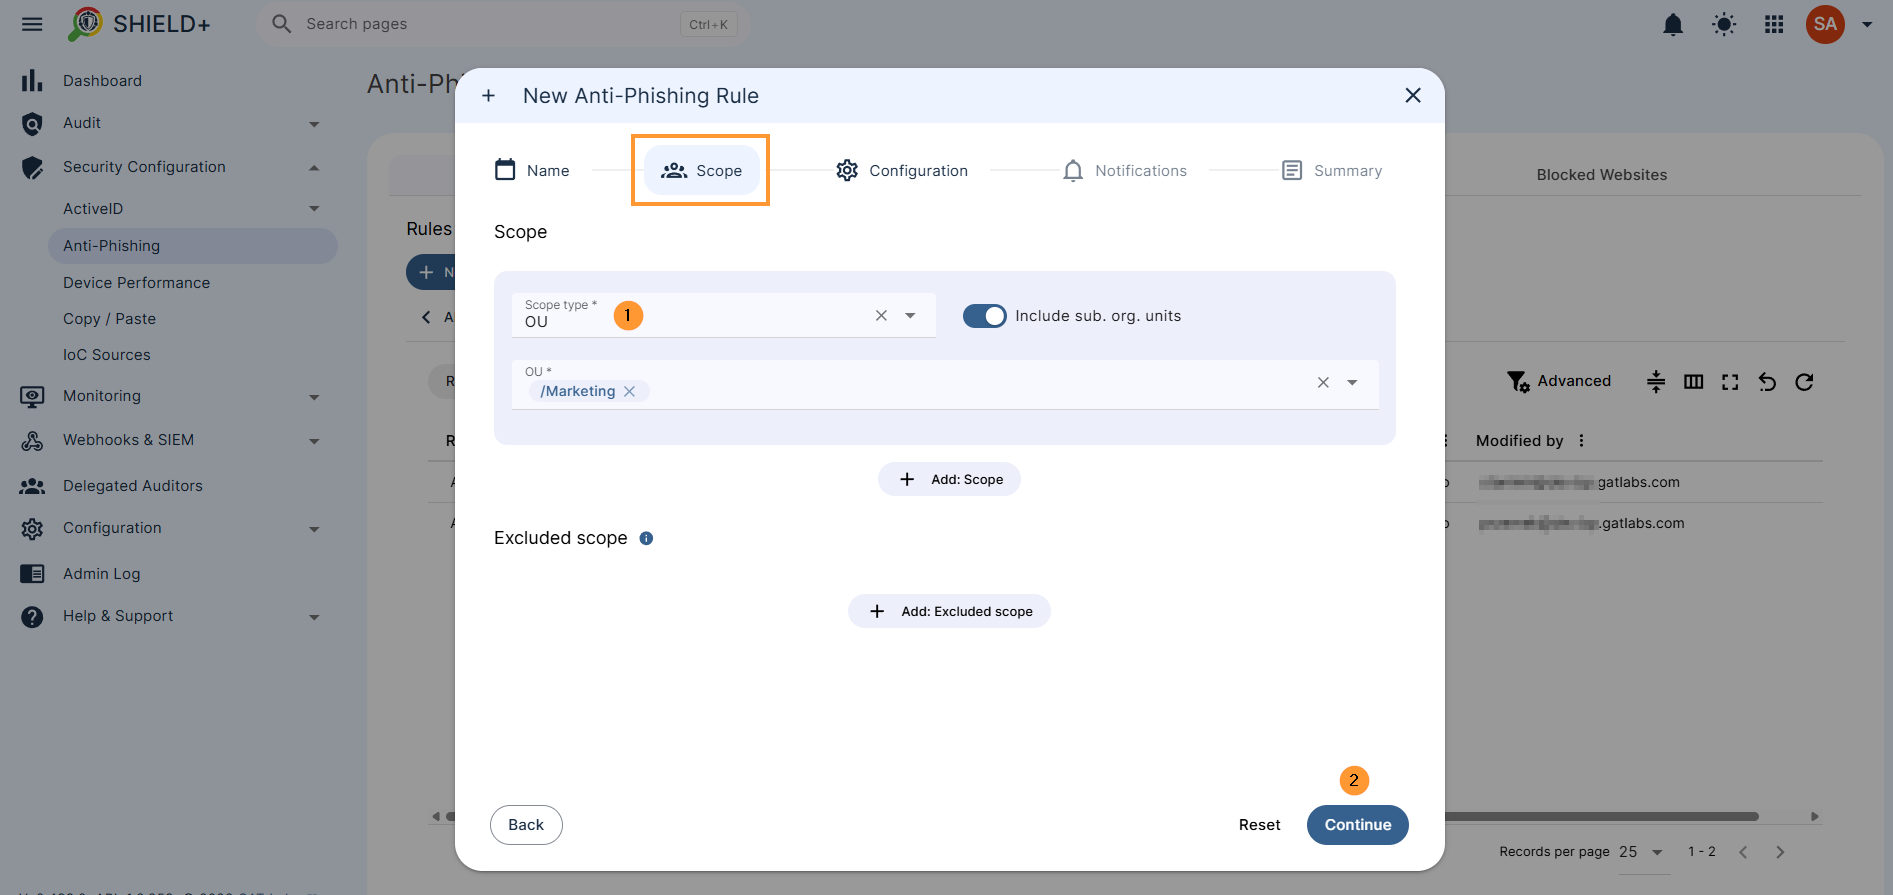Screen dimensions: 1893x895
Task: Refresh the rules table
Action: (x=1804, y=381)
